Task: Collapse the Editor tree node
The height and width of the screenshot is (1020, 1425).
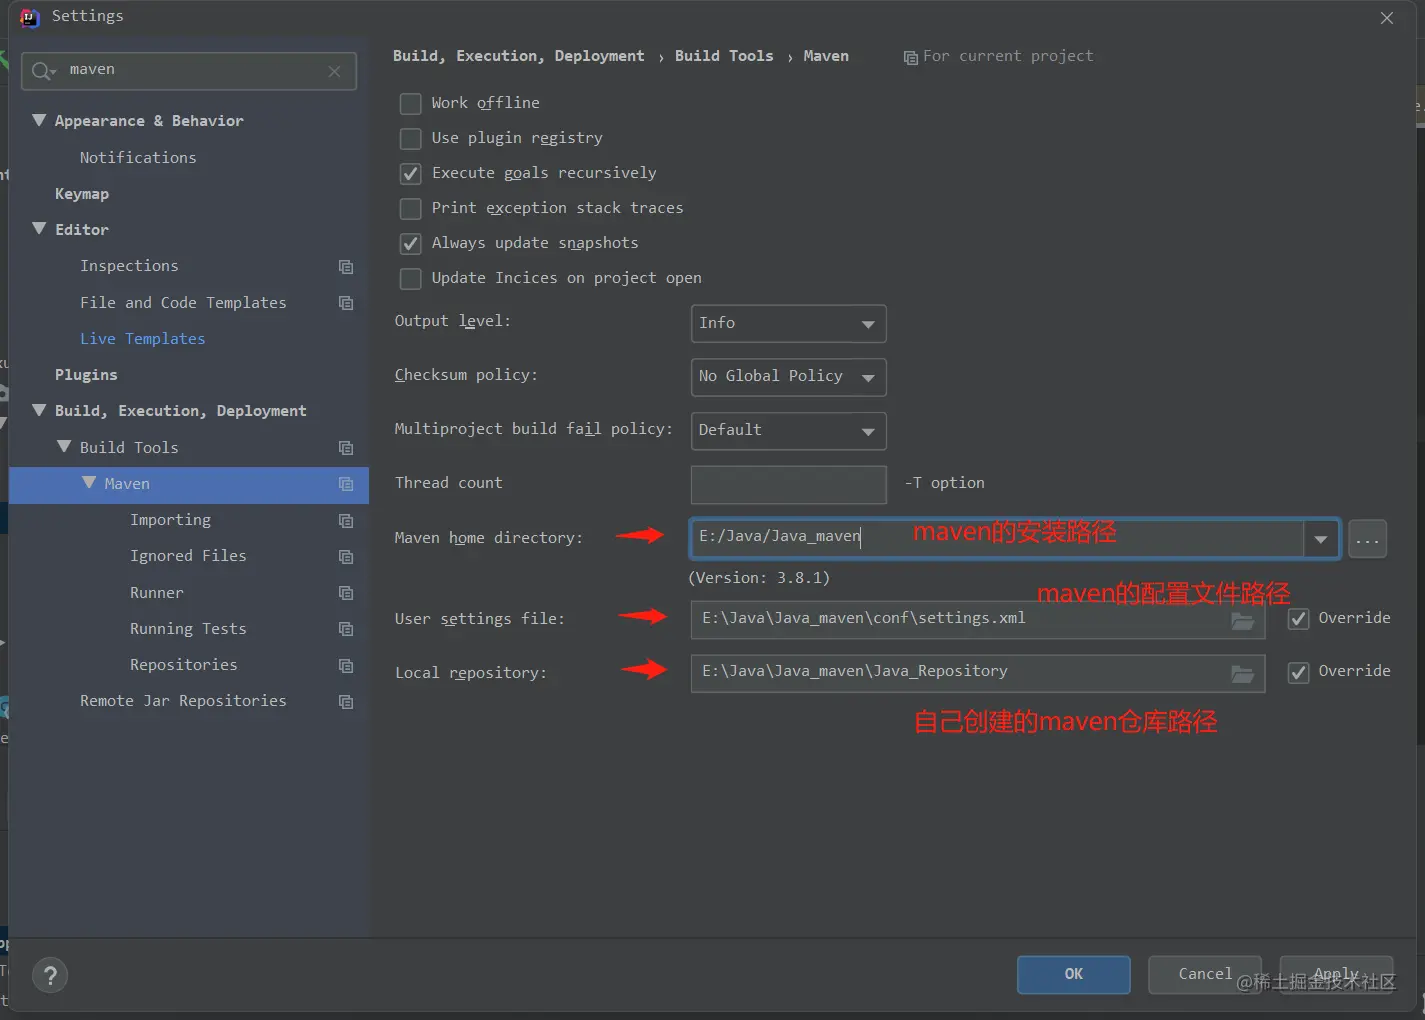Action: pos(39,229)
